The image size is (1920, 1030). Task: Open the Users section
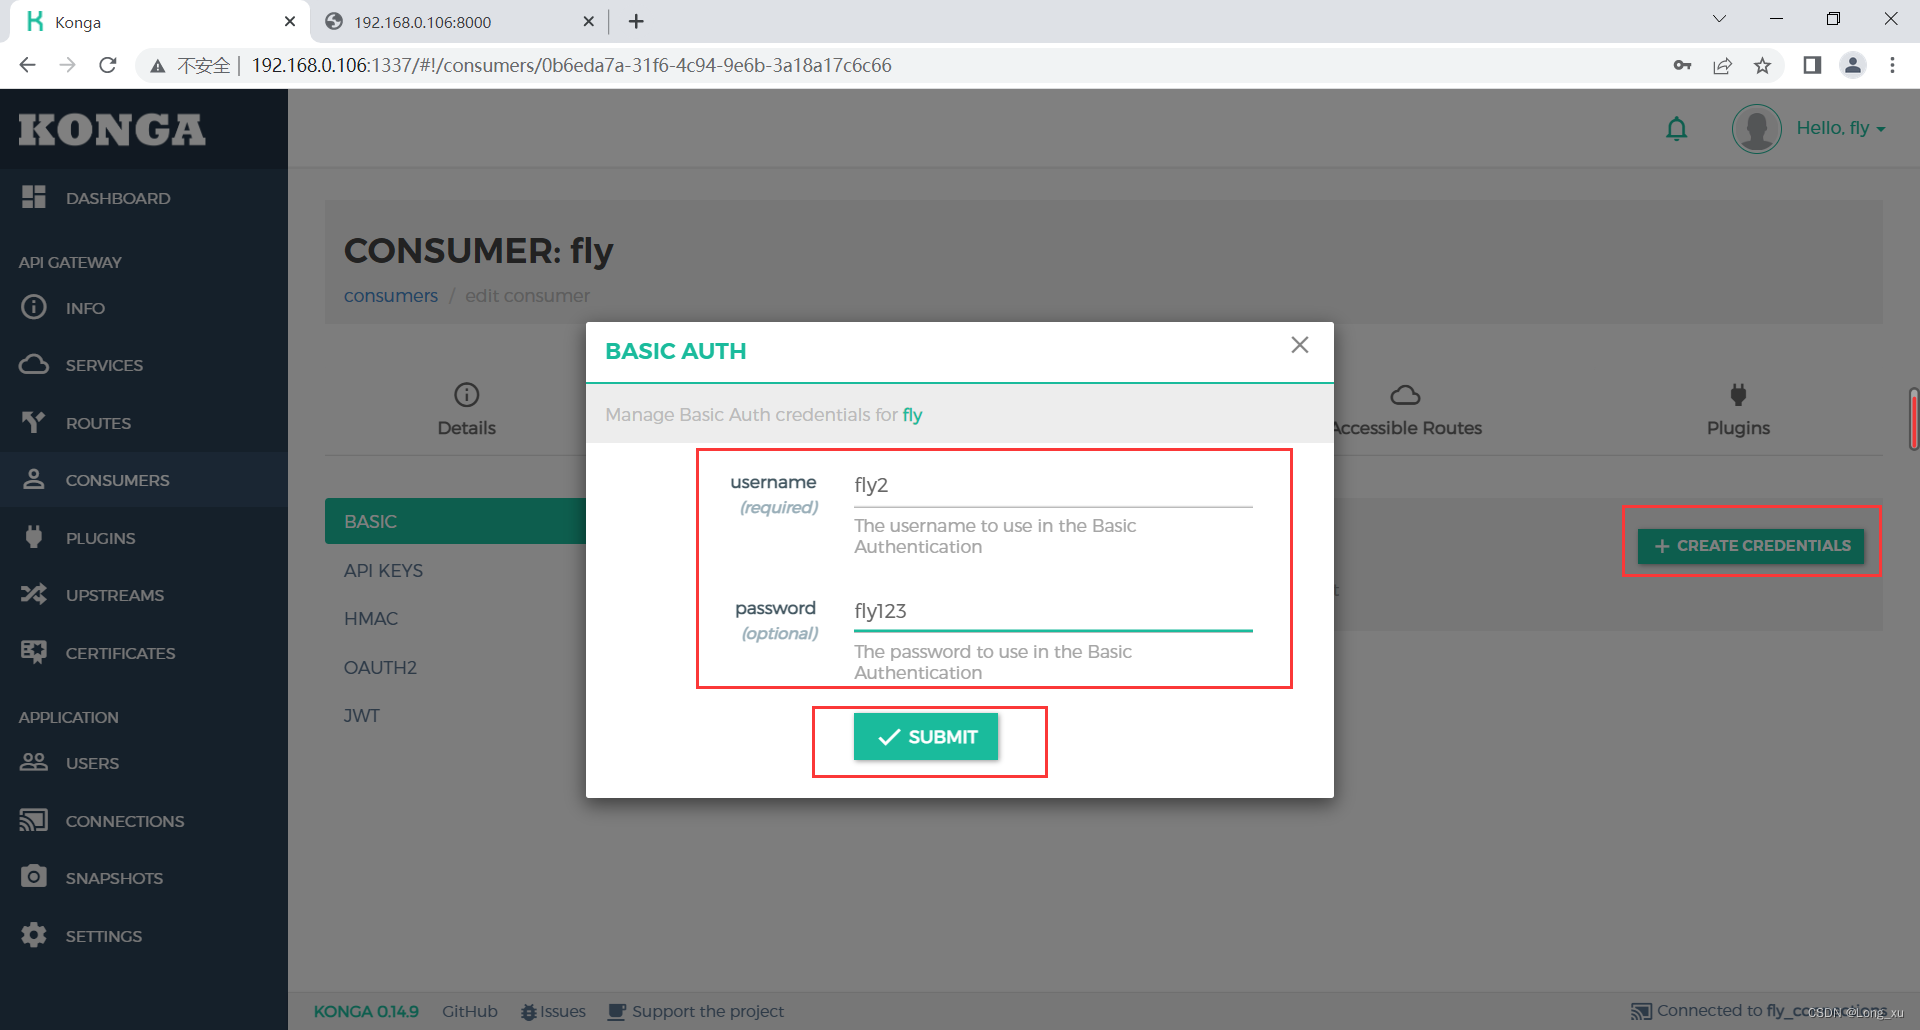(x=91, y=763)
